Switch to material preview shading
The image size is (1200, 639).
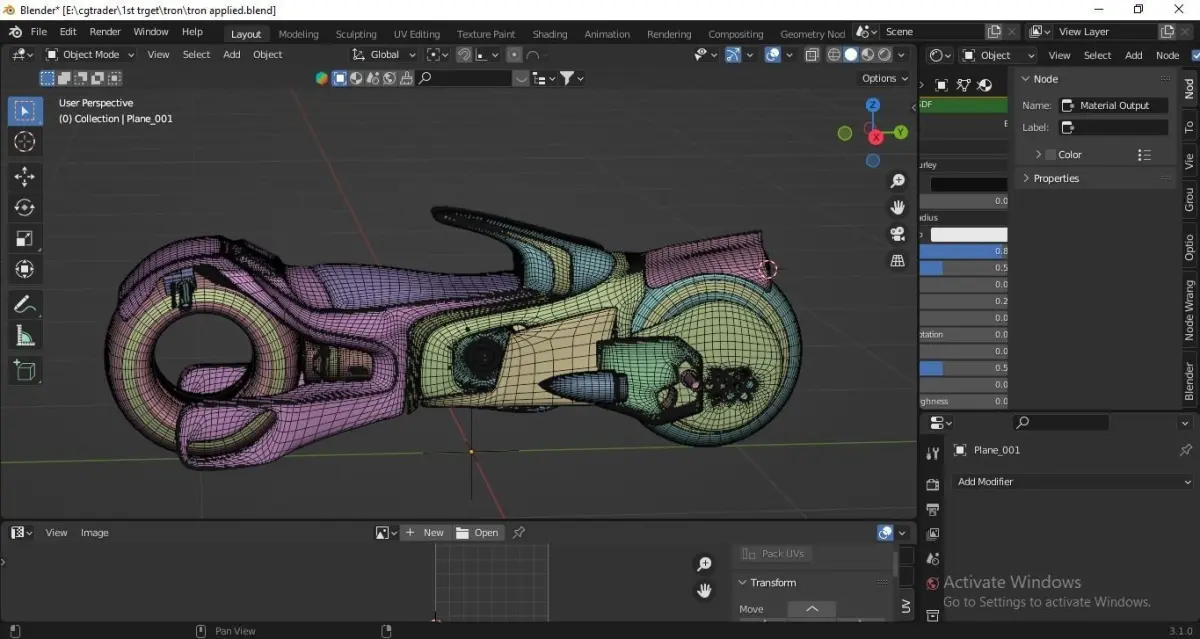coord(868,55)
